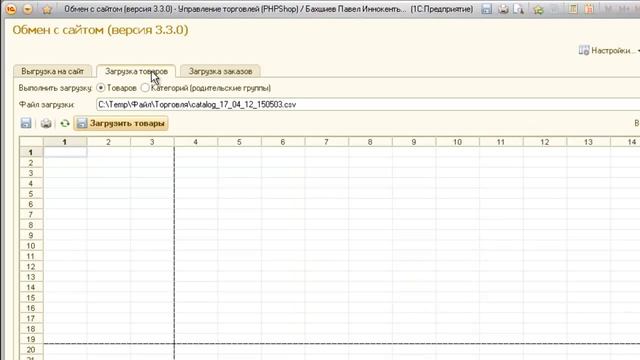The image size is (640, 360).
Task: Select row header 10 in spreadsheet
Action: tap(31, 246)
